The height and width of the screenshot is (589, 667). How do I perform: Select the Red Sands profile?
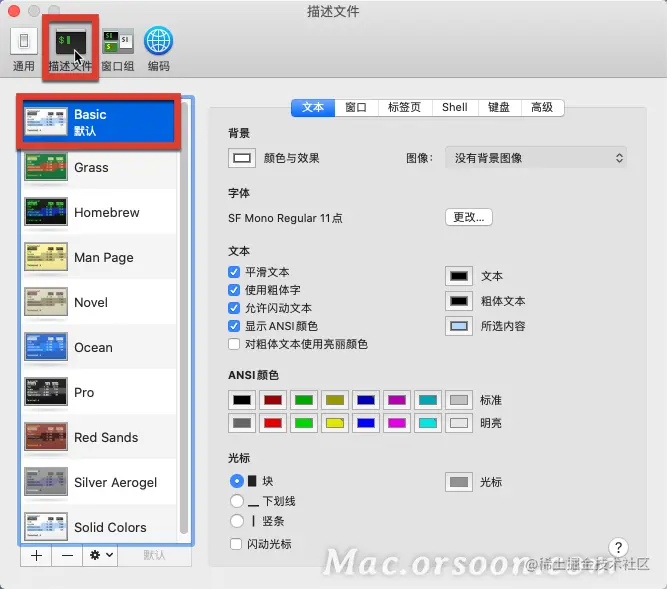(100, 437)
